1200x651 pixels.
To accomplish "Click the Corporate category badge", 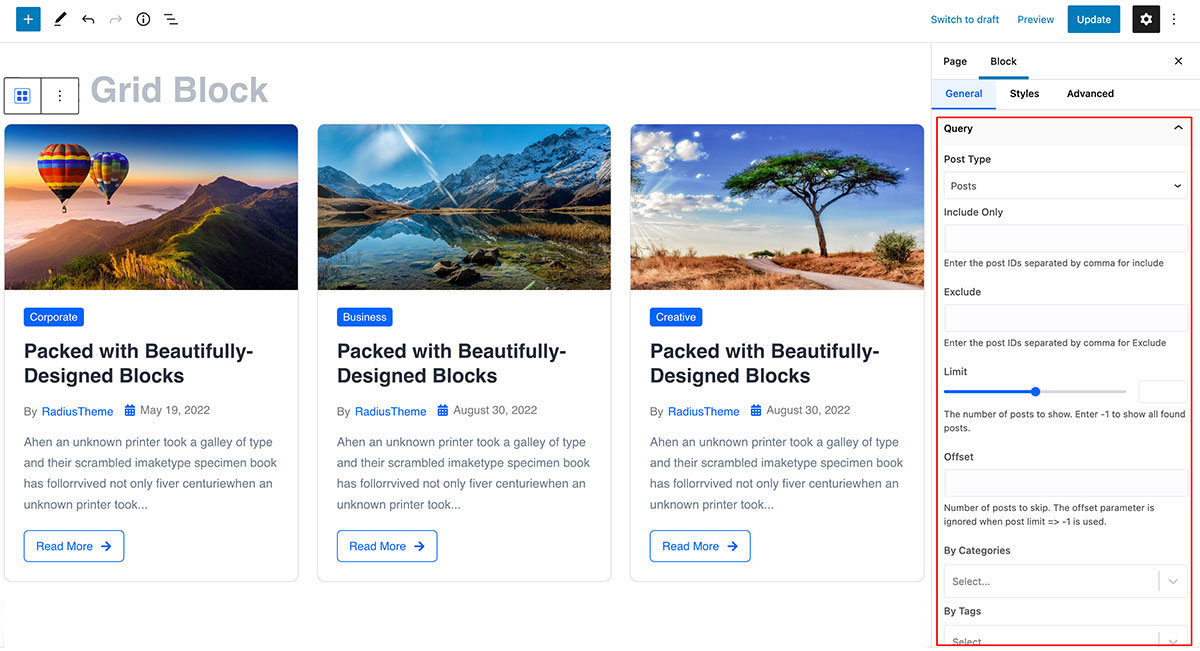I will point(54,317).
